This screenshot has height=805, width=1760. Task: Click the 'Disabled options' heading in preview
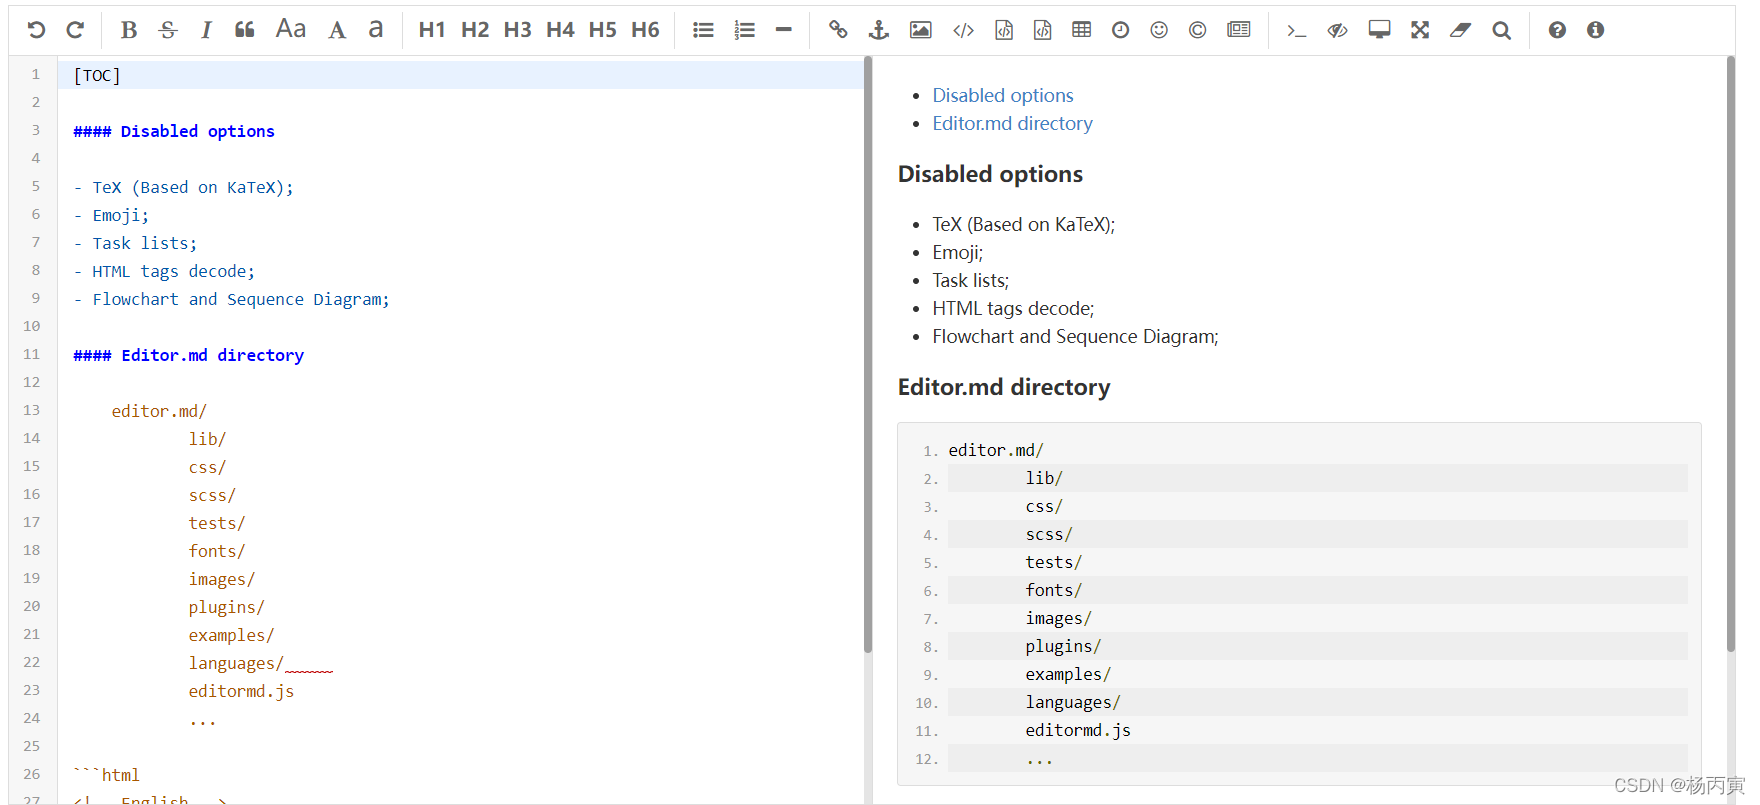tap(990, 174)
